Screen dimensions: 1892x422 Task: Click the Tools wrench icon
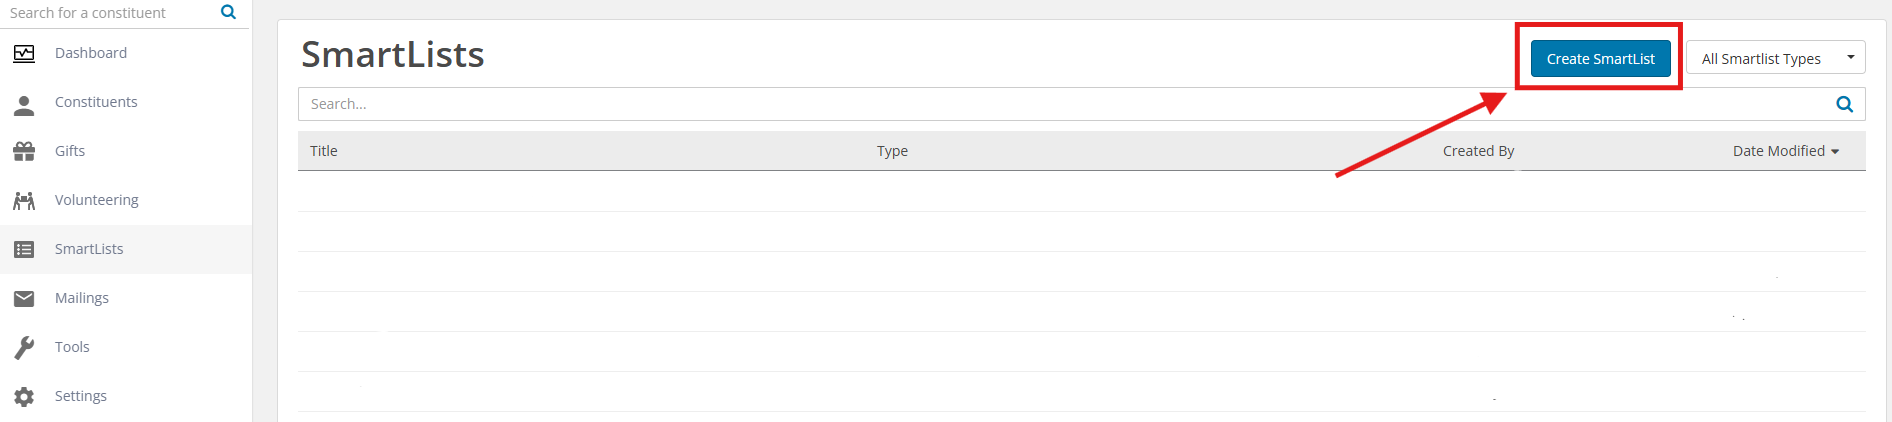(x=24, y=347)
